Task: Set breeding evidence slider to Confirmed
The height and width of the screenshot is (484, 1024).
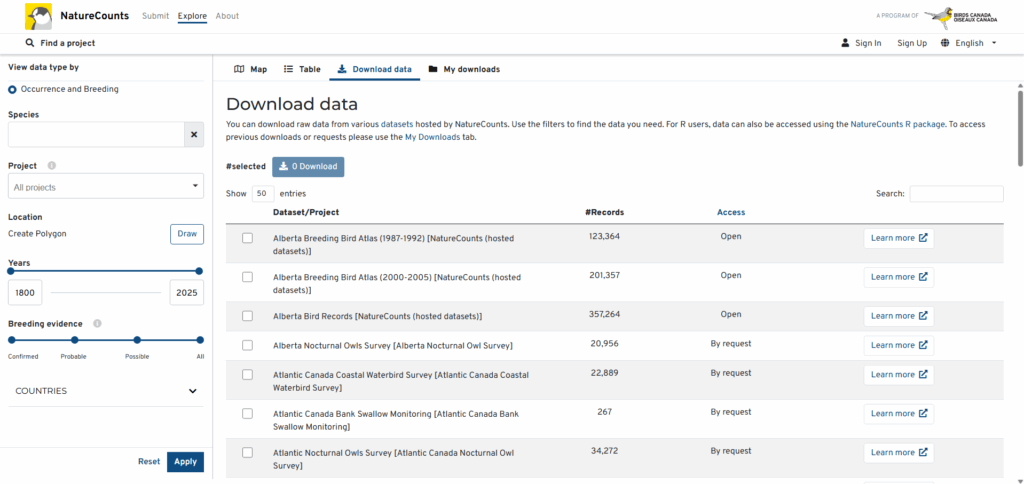Action: coord(12,340)
